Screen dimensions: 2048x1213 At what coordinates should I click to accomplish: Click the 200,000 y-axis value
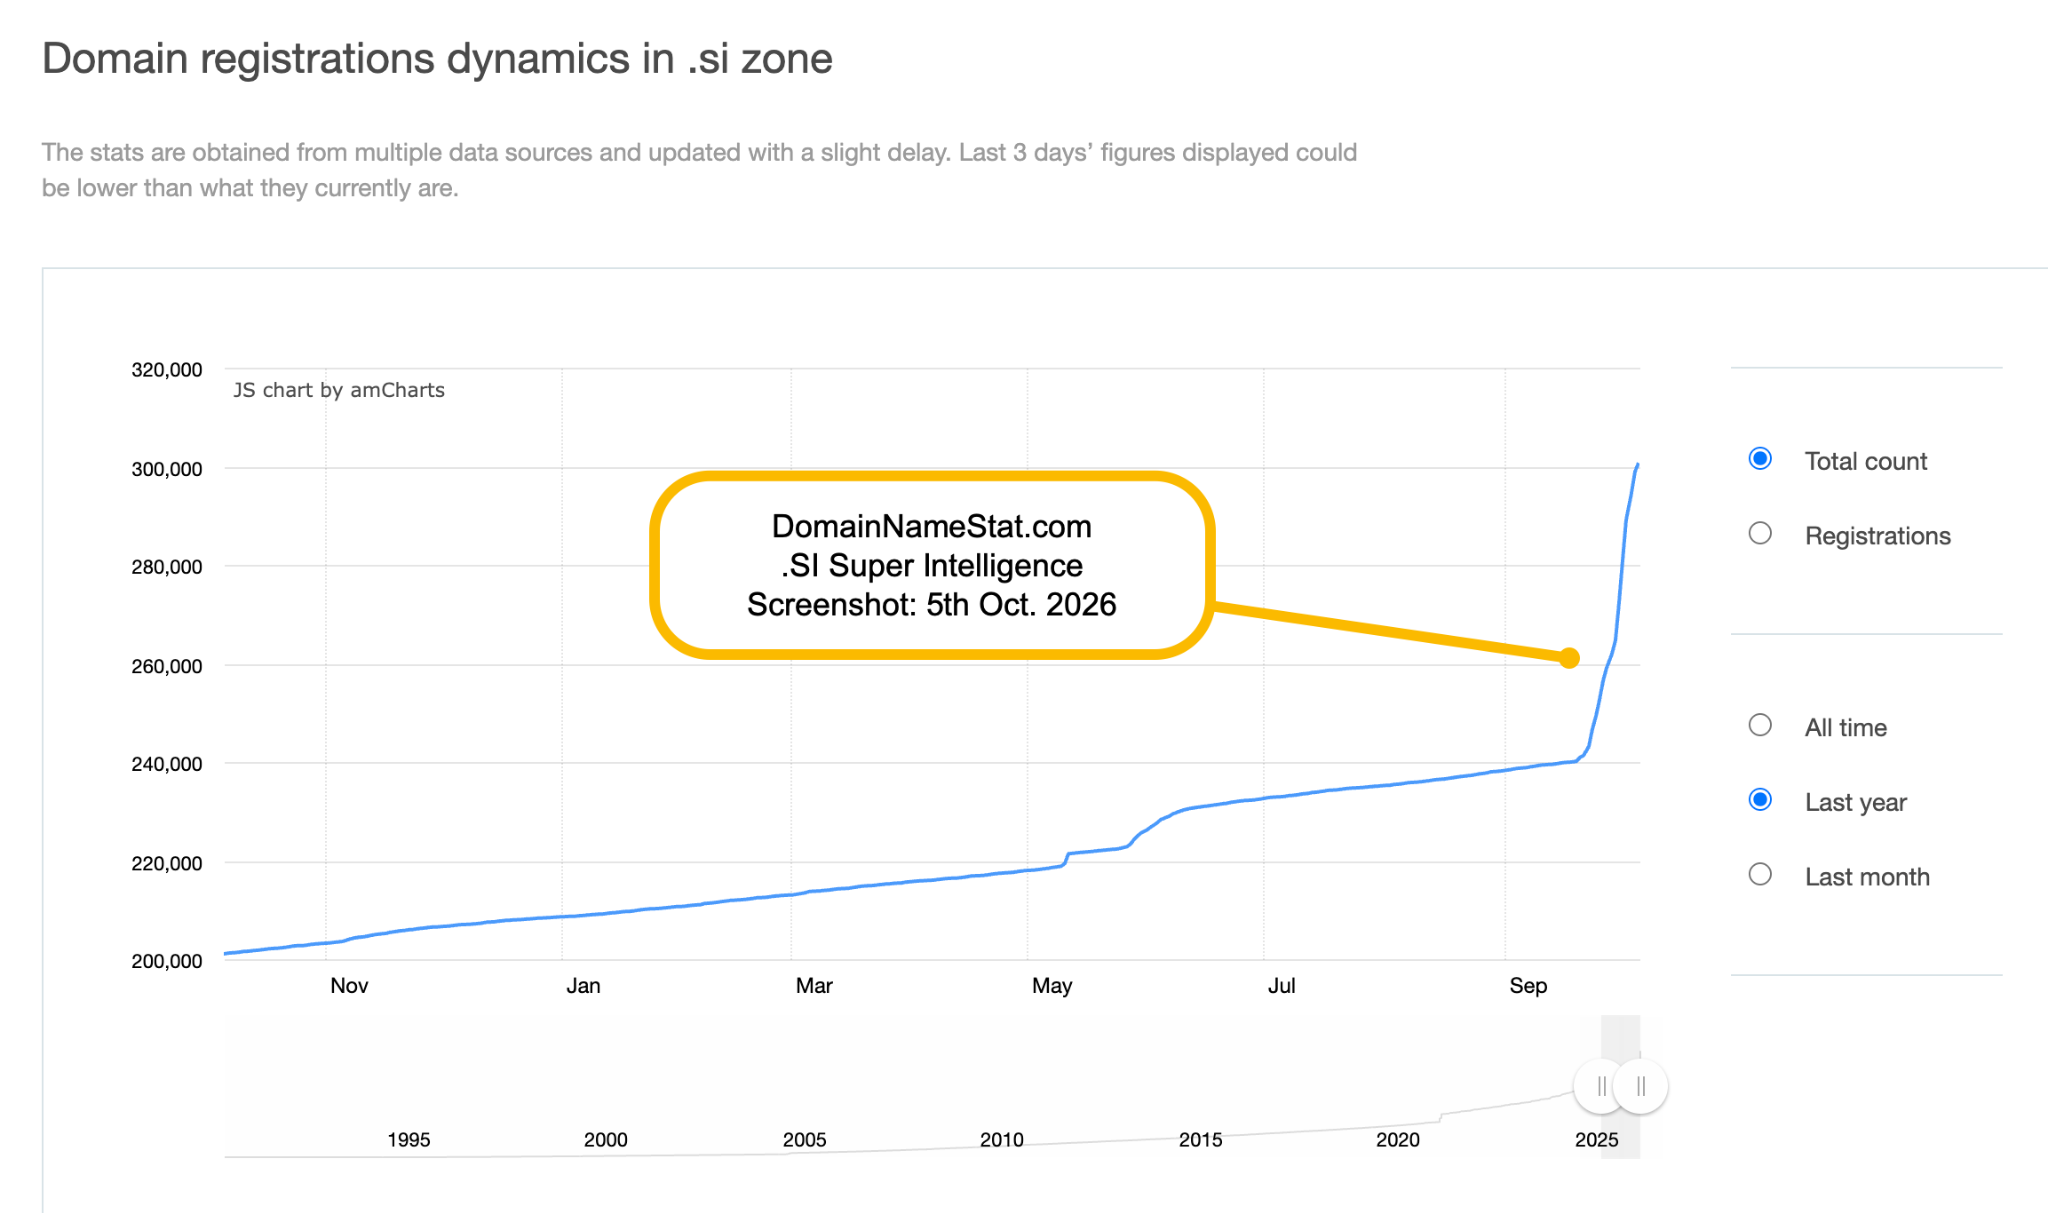166,960
